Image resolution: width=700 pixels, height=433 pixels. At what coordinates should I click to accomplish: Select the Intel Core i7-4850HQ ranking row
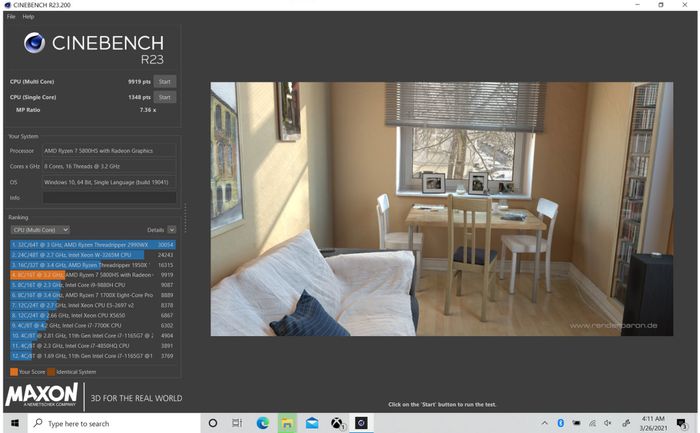pyautogui.click(x=93, y=346)
